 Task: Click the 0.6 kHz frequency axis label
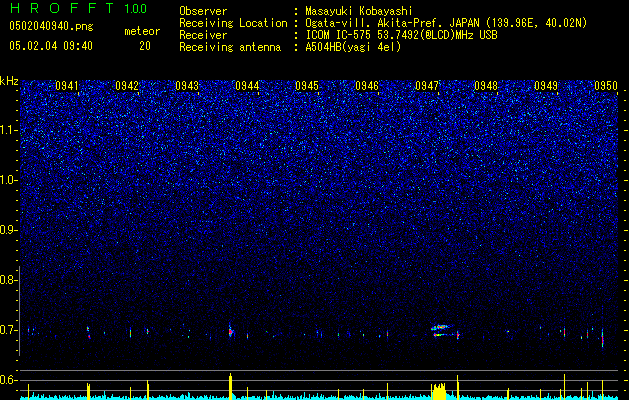coord(7,380)
